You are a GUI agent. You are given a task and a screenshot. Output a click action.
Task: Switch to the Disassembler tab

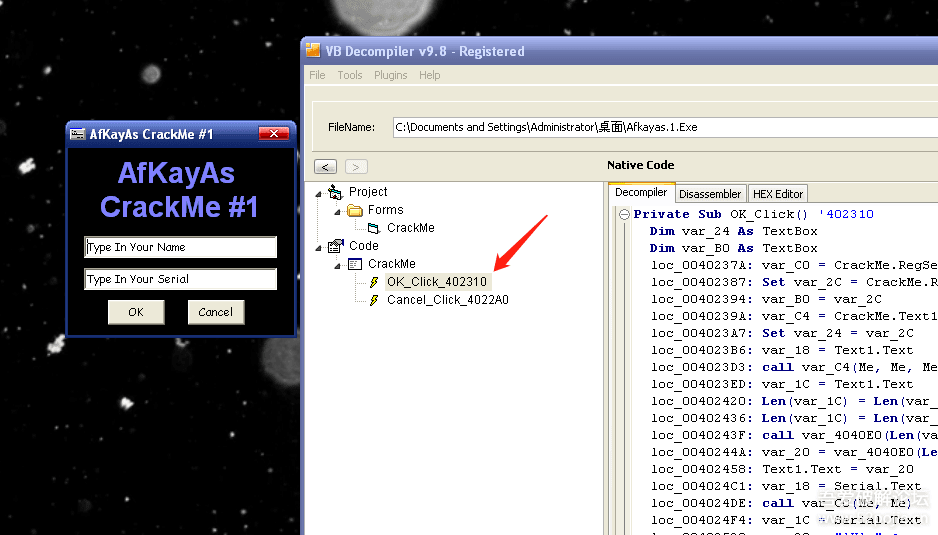click(710, 194)
